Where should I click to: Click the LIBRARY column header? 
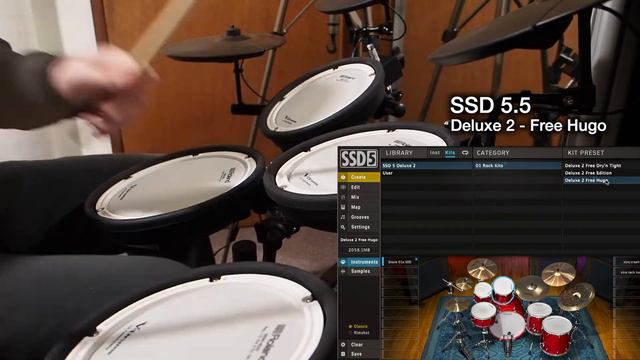(399, 153)
